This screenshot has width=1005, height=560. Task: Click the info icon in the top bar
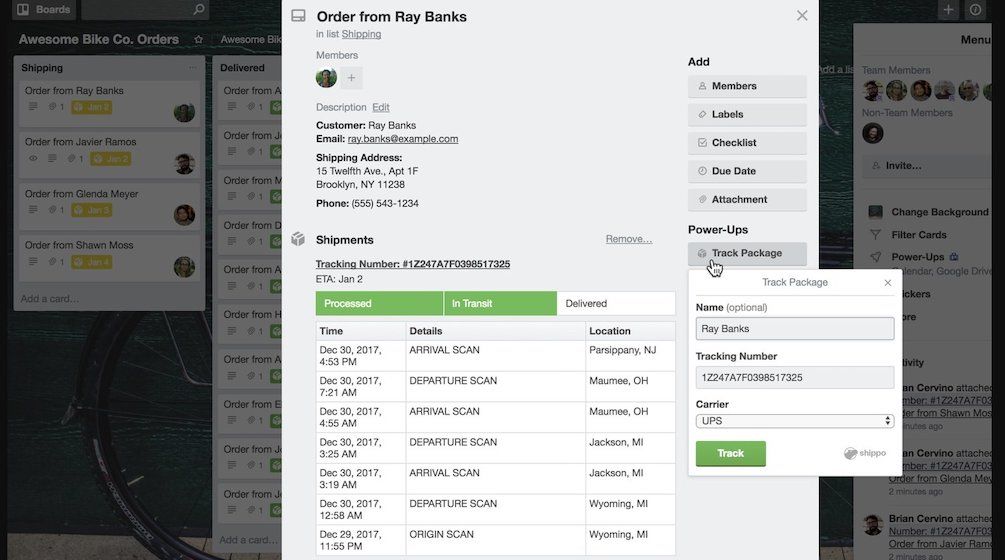pyautogui.click(x=975, y=10)
